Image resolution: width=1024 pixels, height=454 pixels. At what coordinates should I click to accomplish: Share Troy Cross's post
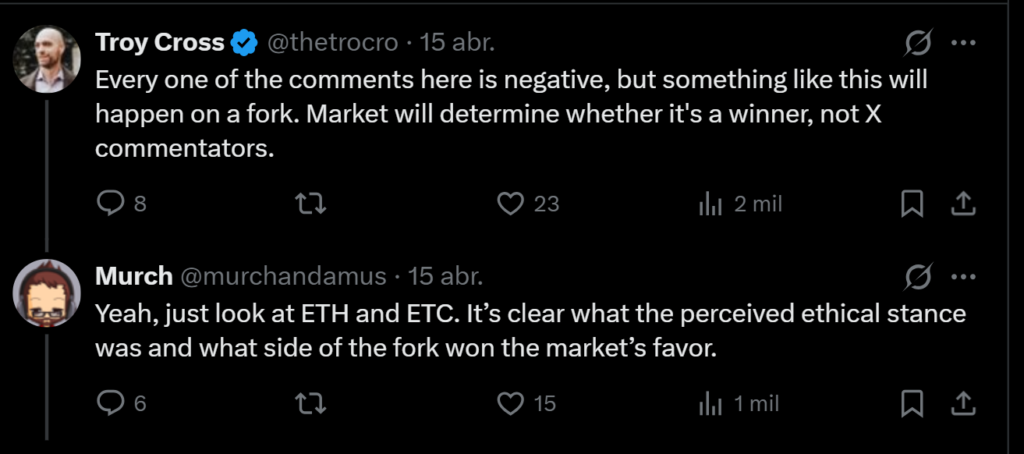click(962, 204)
